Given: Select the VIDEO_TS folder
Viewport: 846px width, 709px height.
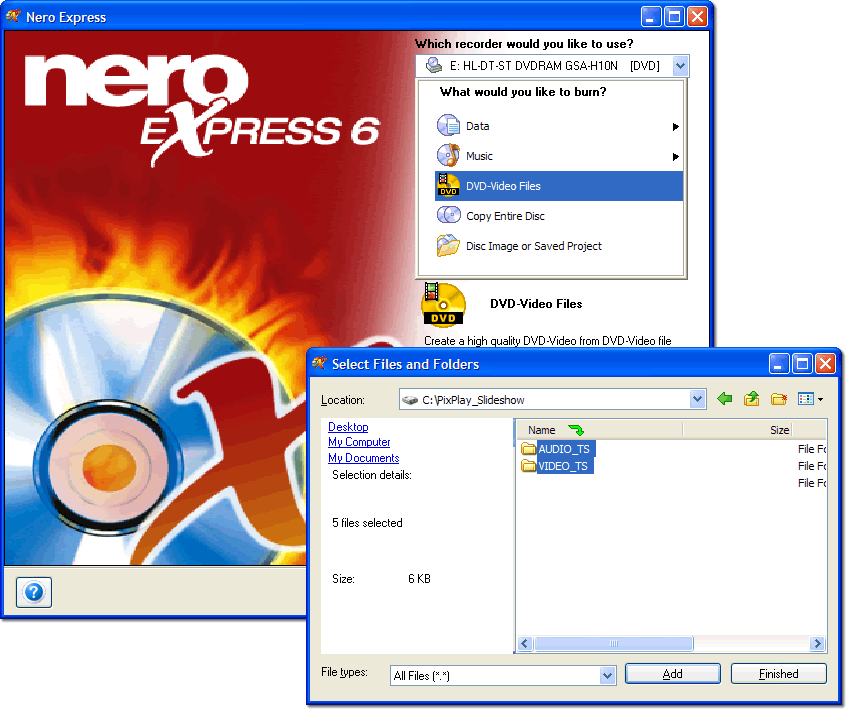Looking at the screenshot, I should point(563,466).
